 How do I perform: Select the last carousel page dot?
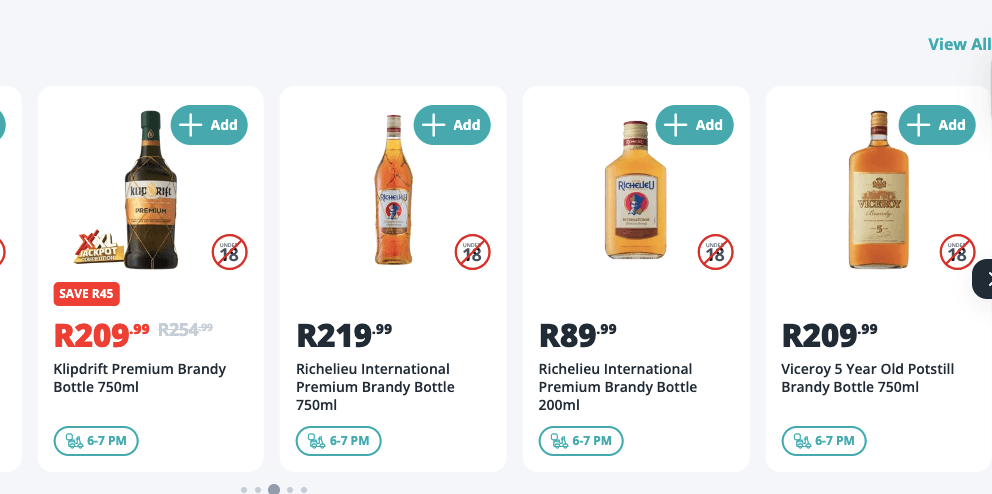tap(304, 490)
